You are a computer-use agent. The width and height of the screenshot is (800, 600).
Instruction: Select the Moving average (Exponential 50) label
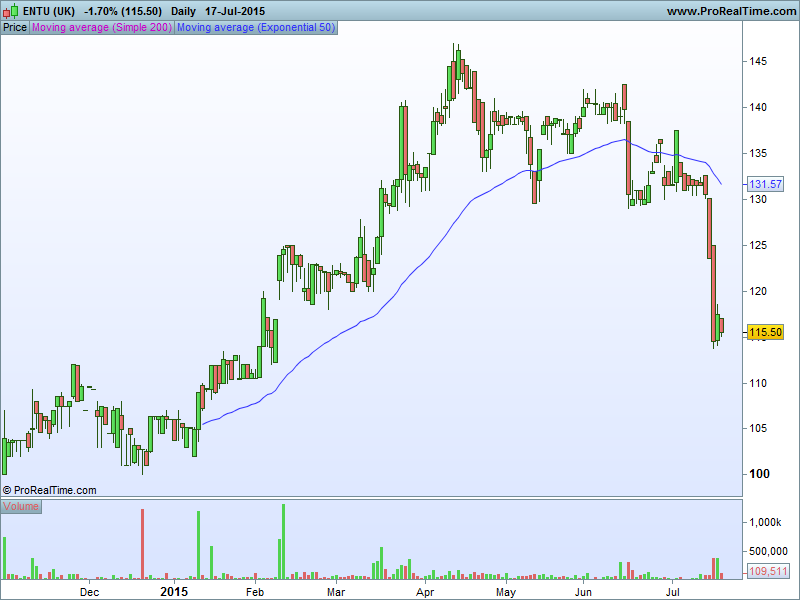[256, 27]
